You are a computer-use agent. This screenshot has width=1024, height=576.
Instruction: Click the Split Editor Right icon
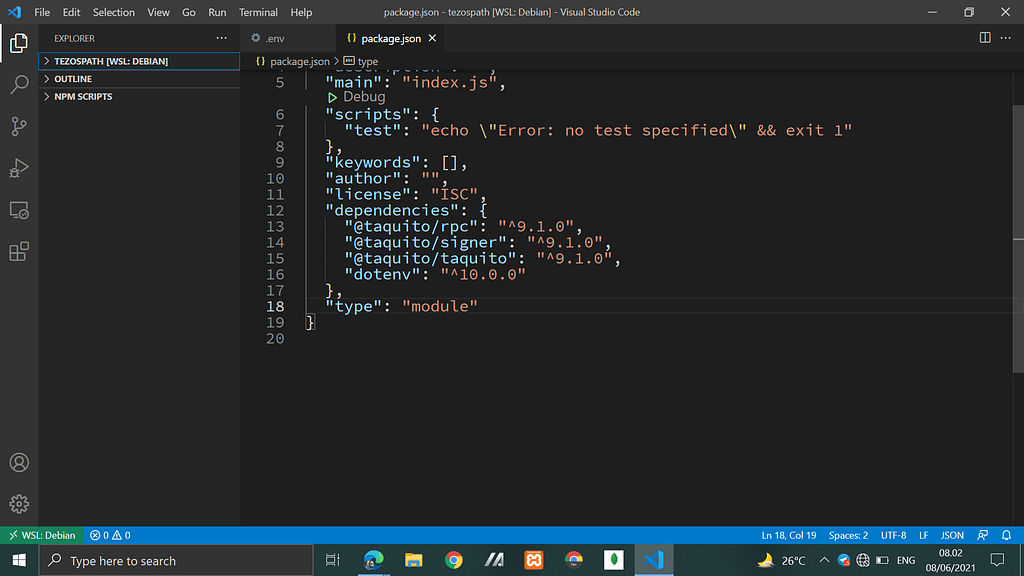pos(985,38)
